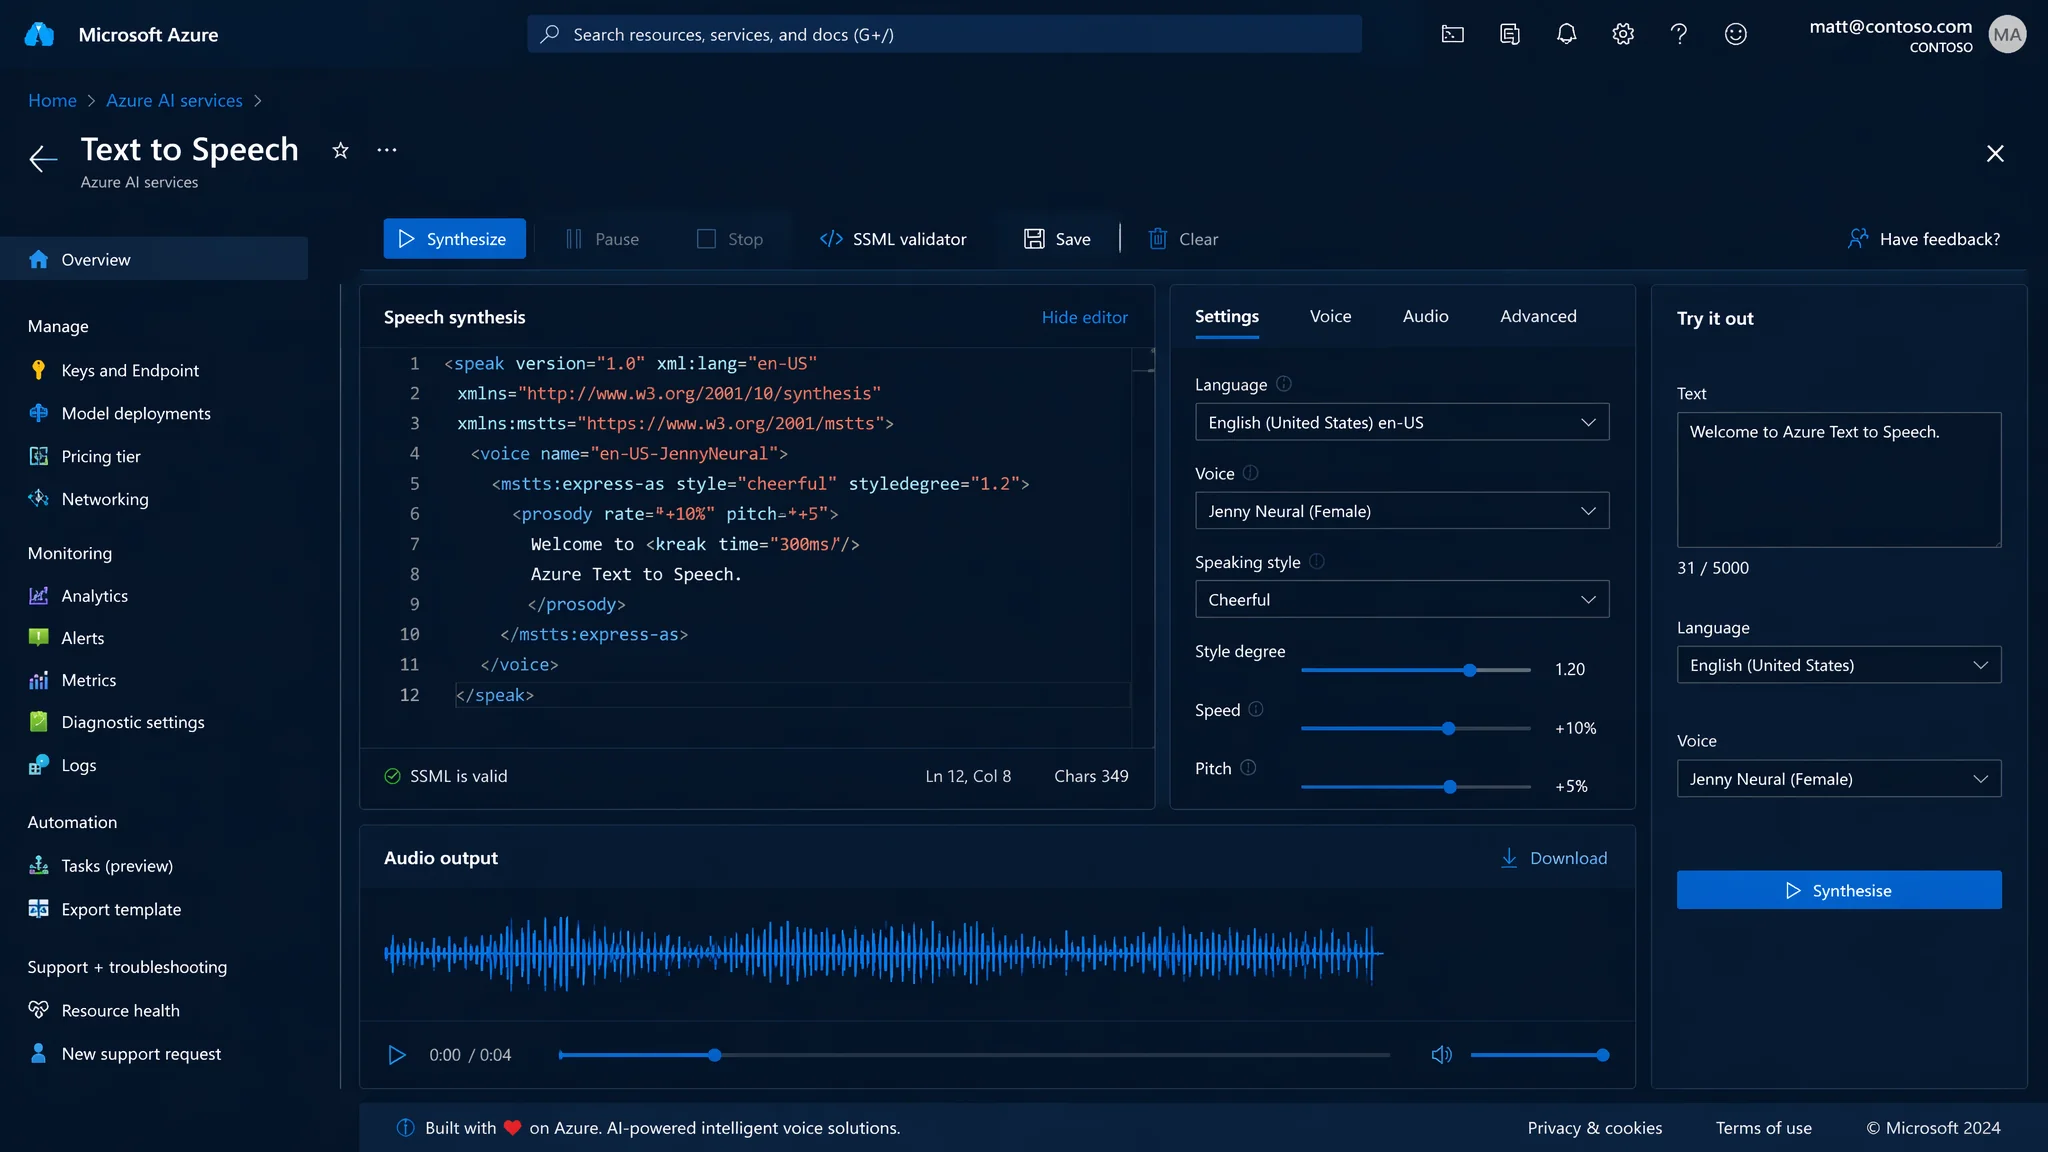The width and height of the screenshot is (2048, 1152).
Task: Adjust the Pitch slider
Action: (1415, 787)
